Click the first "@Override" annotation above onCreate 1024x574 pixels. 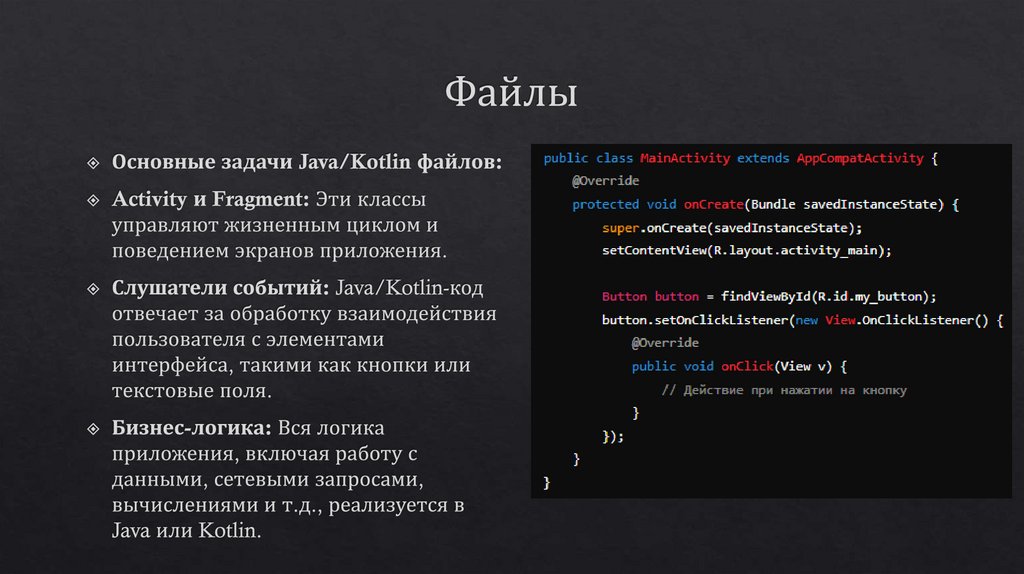pyautogui.click(x=605, y=181)
